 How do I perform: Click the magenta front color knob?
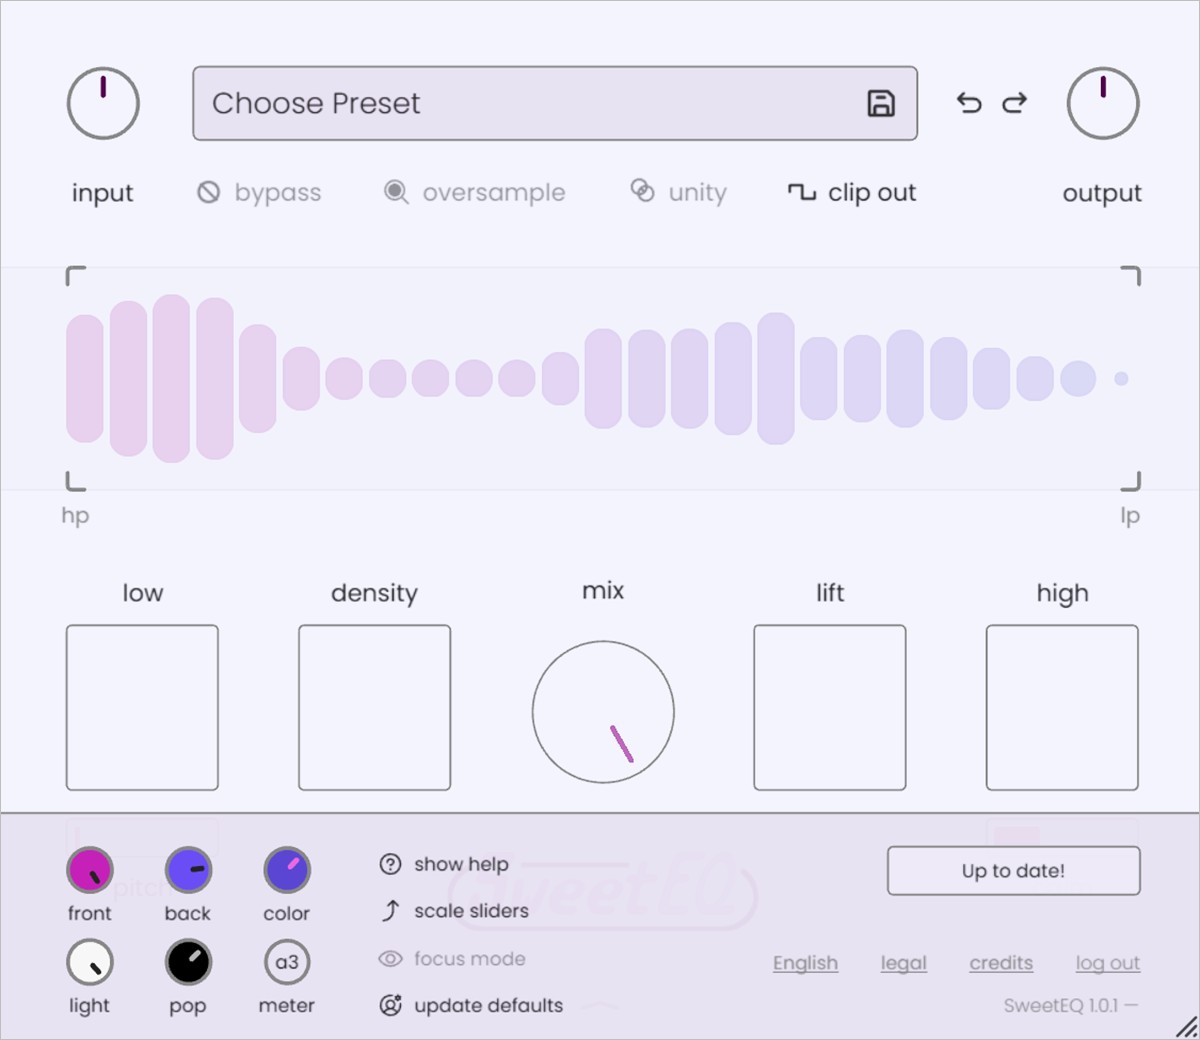(90, 870)
